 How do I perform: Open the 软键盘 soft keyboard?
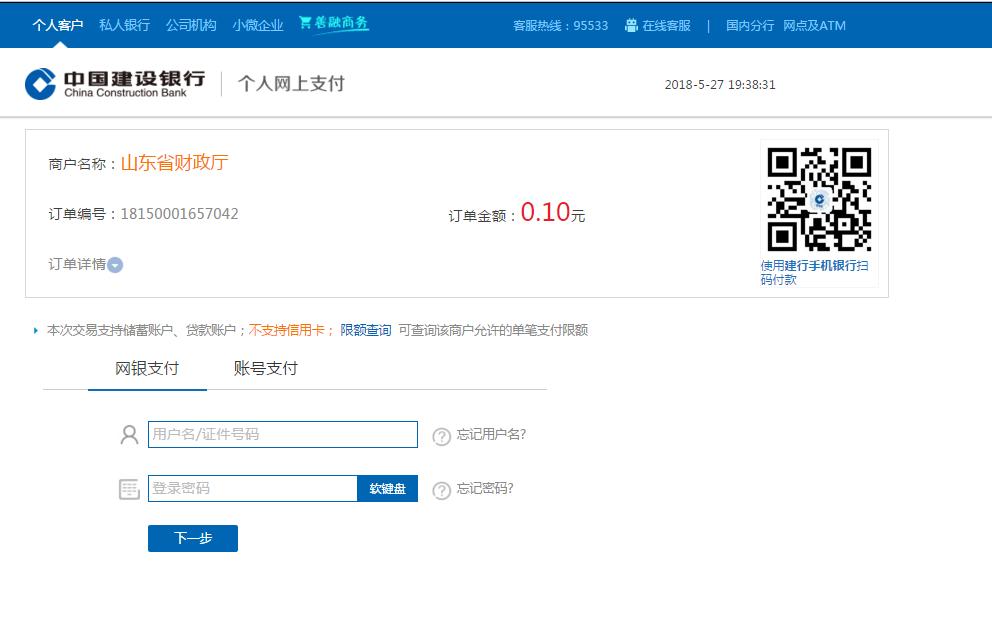(387, 488)
